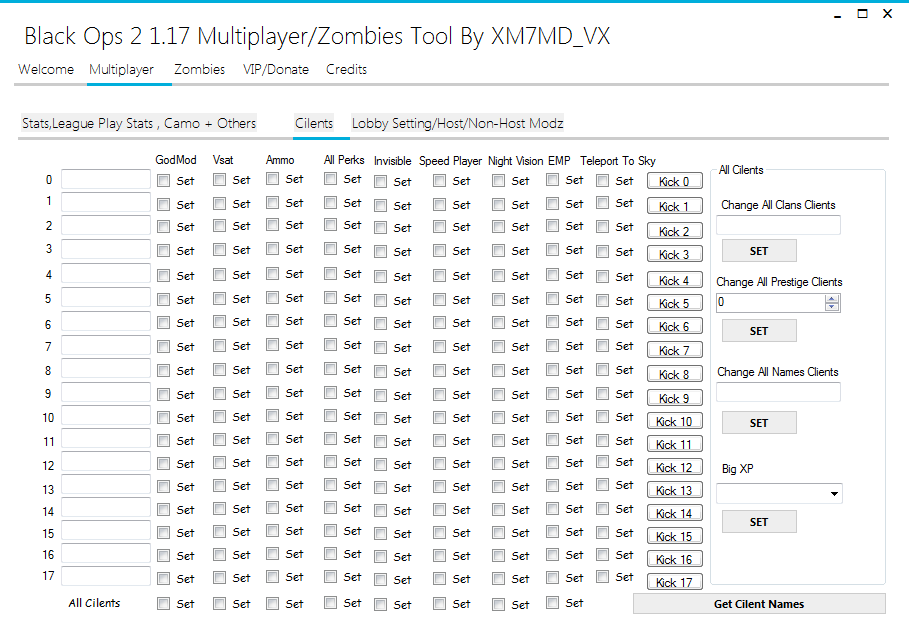Enable Invisible for client 9
The image size is (909, 621).
380,396
